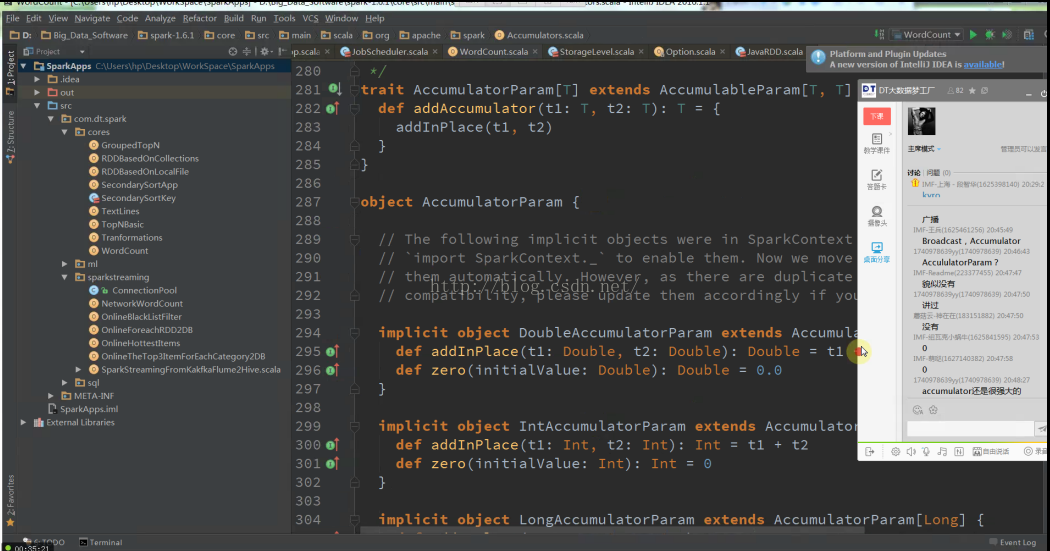Click override gutter icon on line 300

pos(332,445)
